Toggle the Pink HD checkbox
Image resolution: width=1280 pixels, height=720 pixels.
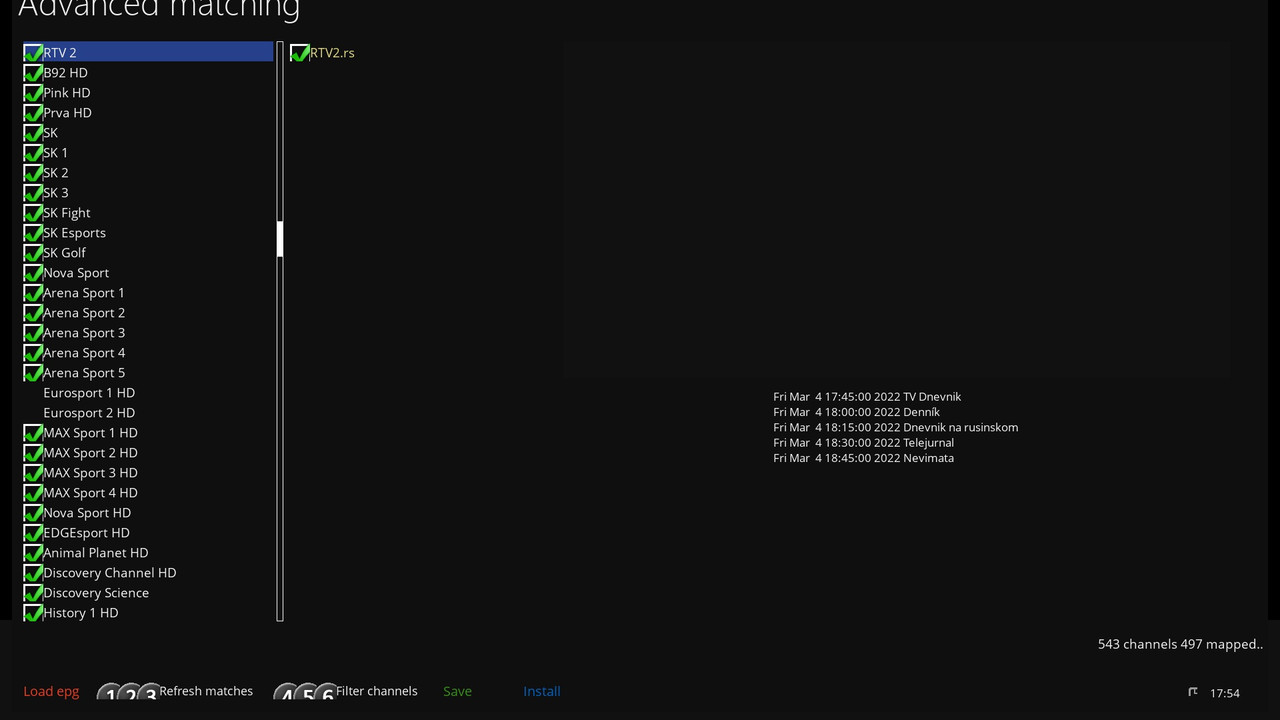point(33,92)
